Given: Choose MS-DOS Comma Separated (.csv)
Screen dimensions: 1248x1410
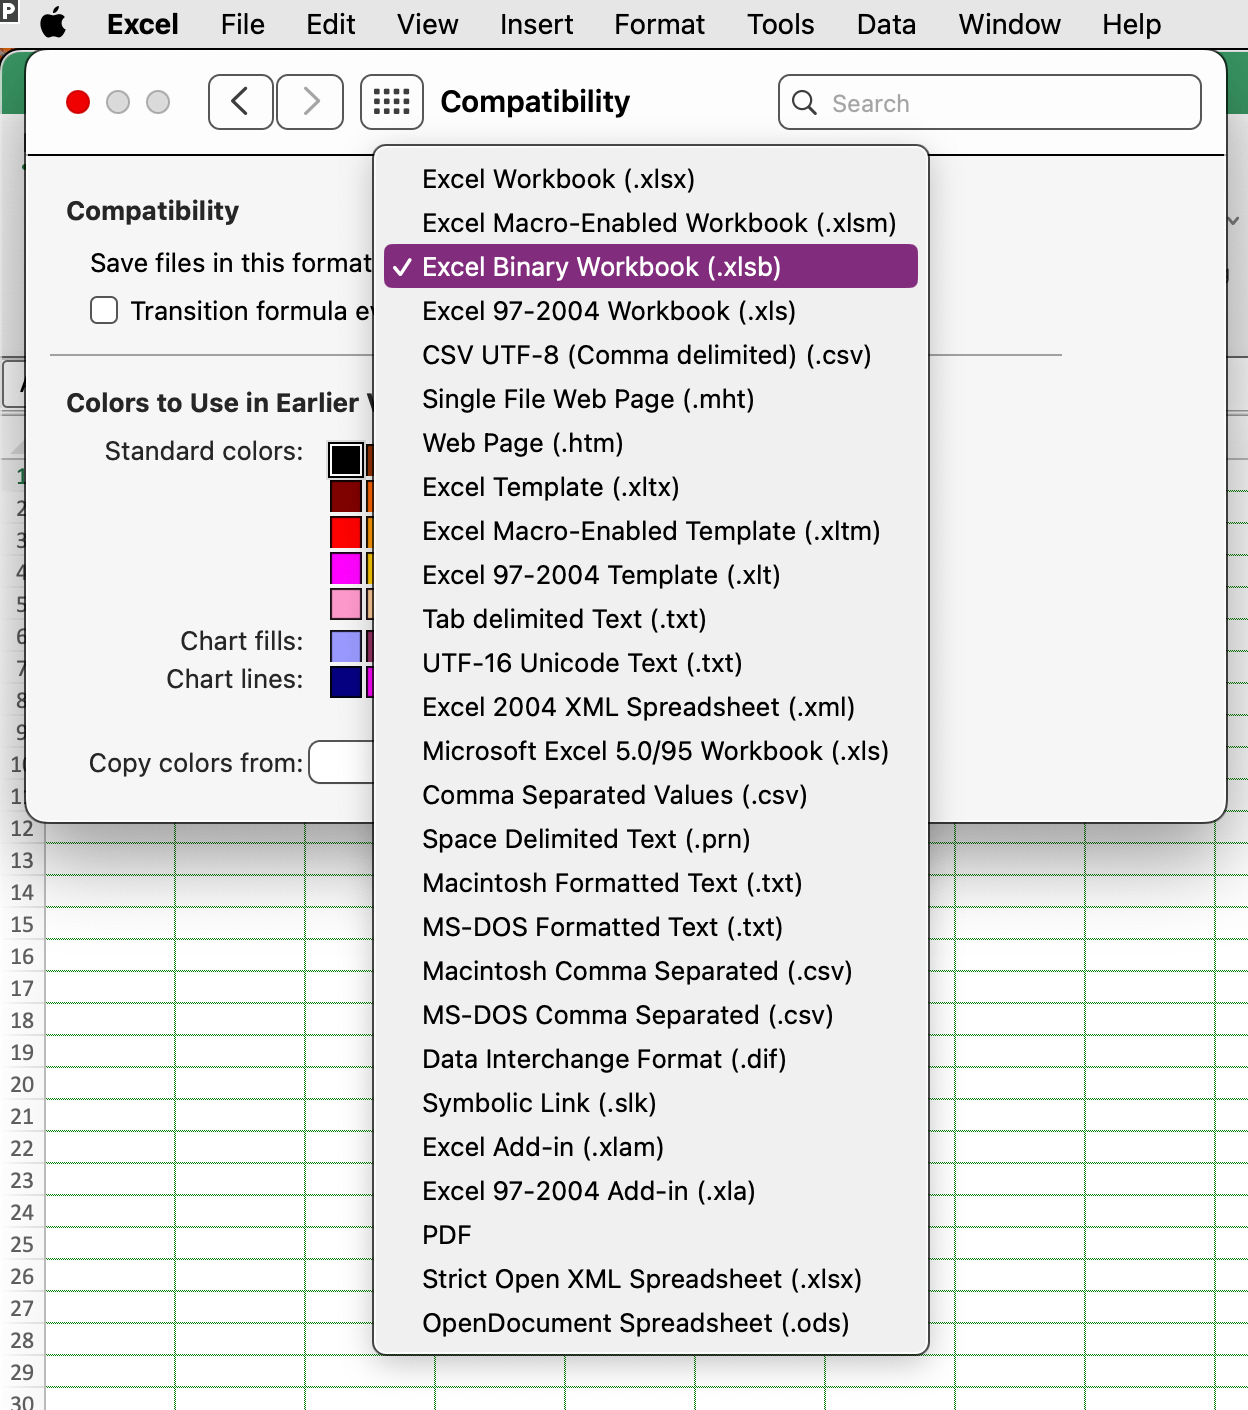Looking at the screenshot, I should 651,1015.
